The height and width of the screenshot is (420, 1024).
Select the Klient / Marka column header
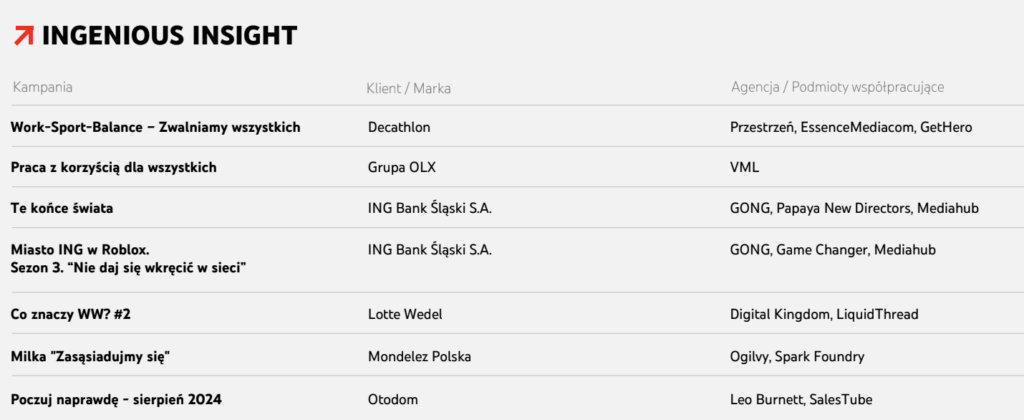point(408,88)
